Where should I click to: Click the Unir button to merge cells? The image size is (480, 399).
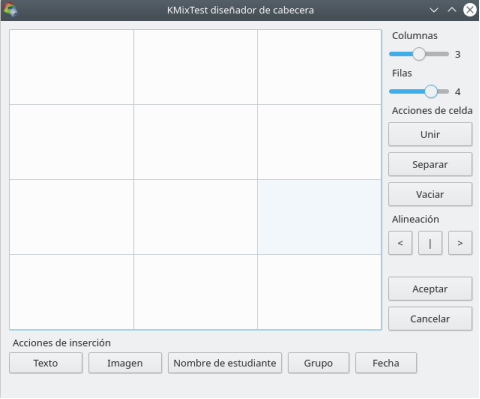430,134
